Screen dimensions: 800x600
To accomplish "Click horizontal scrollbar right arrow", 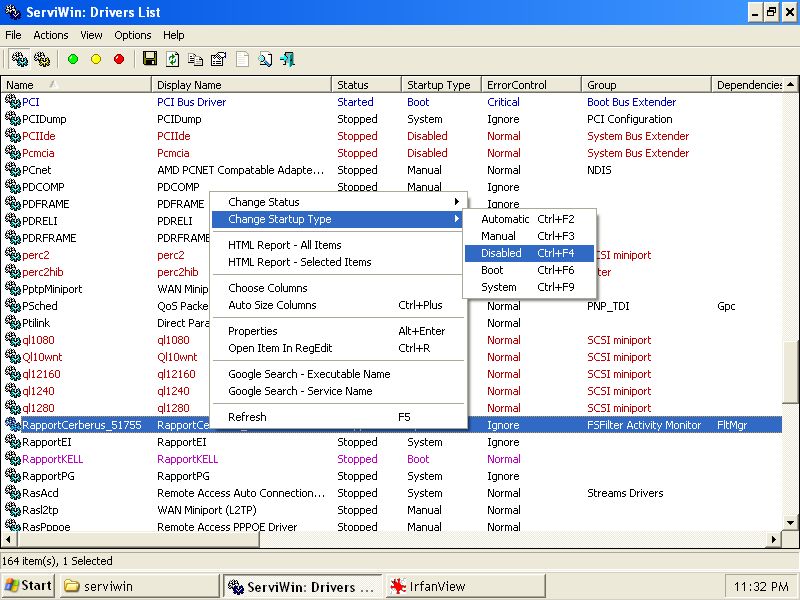I will pyautogui.click(x=774, y=539).
